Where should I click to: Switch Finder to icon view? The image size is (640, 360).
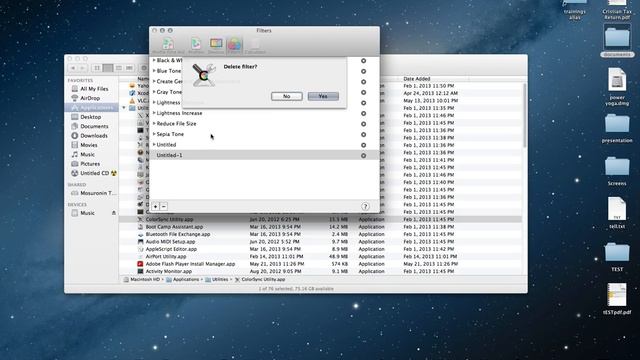97,68
